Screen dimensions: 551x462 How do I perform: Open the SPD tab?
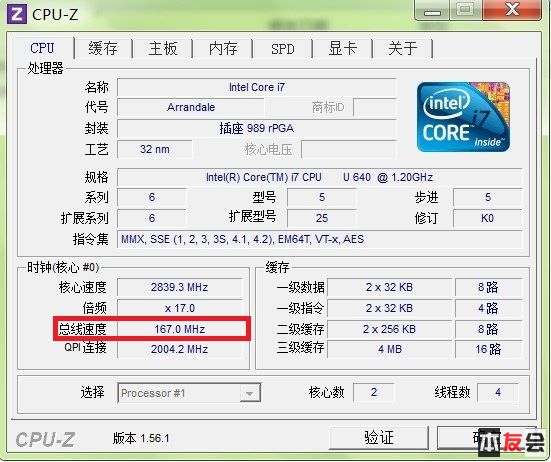[x=283, y=48]
